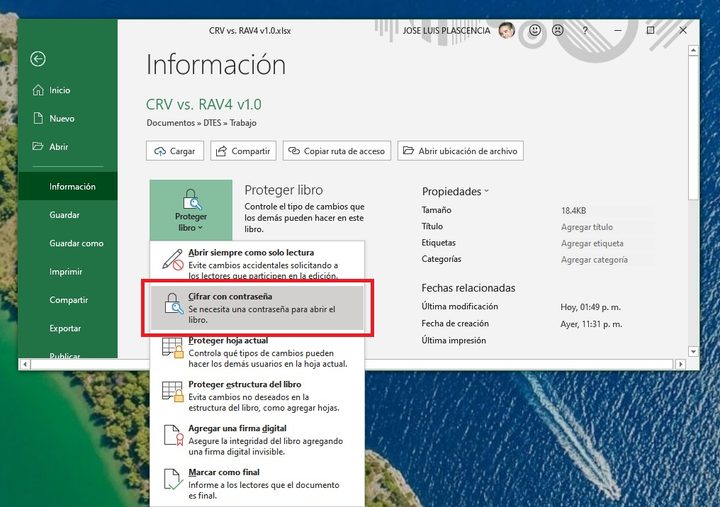Image resolution: width=720 pixels, height=507 pixels.
Task: Click the happy smiley feedback icon
Action: click(534, 30)
